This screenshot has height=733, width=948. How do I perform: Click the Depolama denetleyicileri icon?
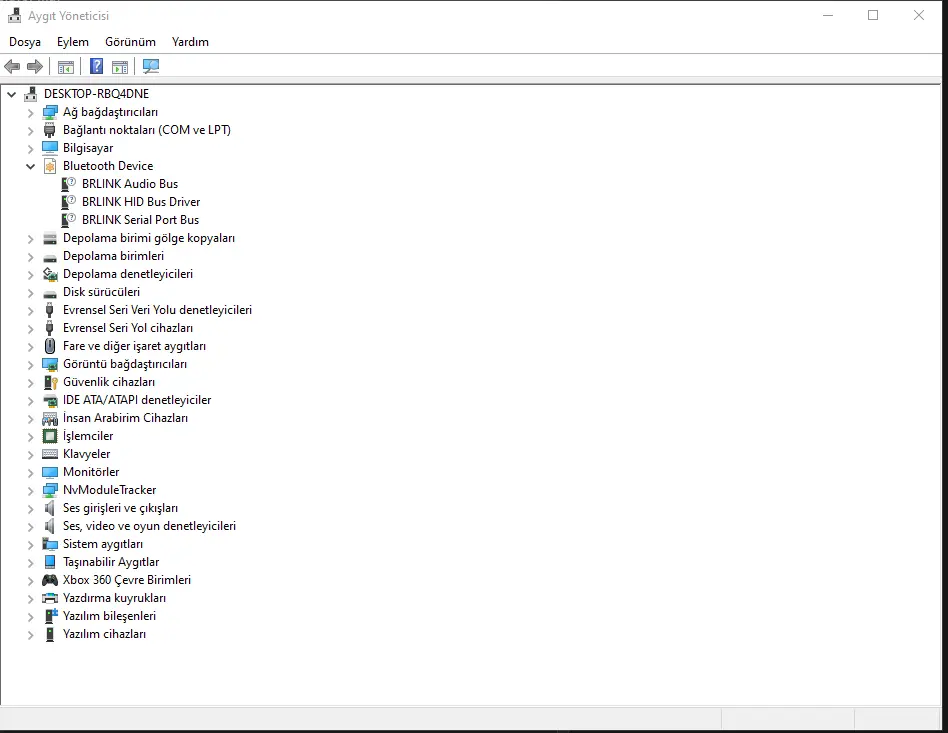[x=50, y=274]
